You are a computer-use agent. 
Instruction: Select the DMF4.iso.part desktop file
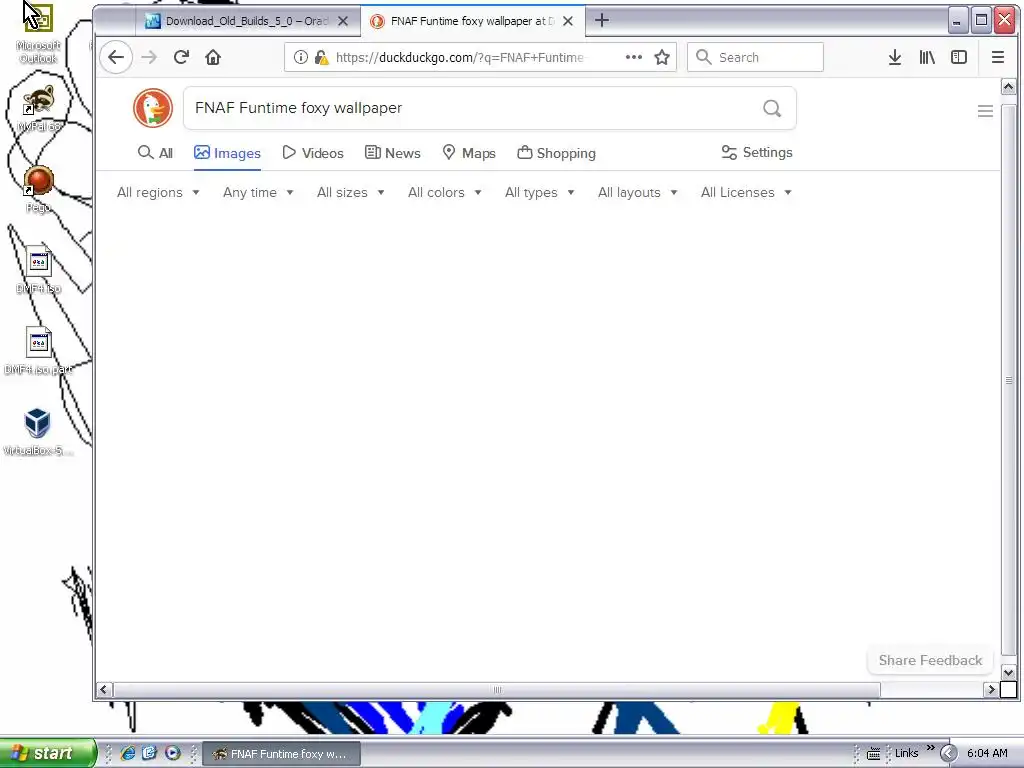coord(39,351)
